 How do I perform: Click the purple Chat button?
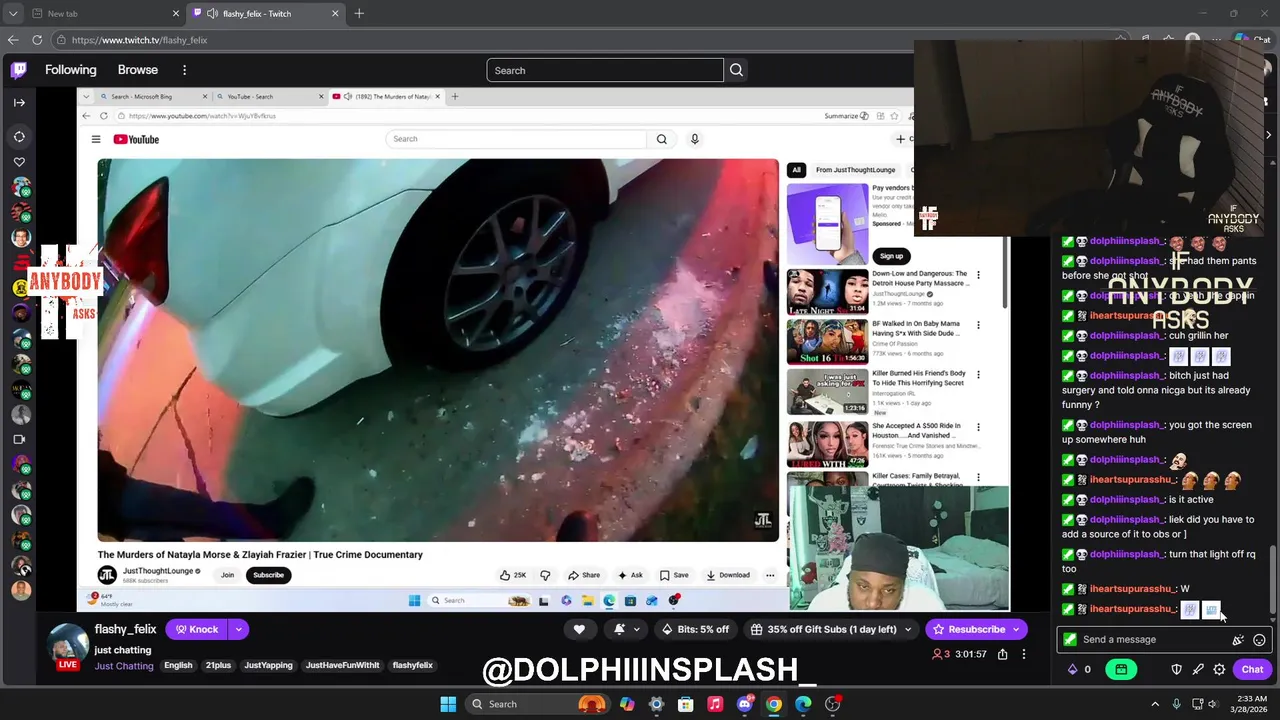pos(1252,670)
